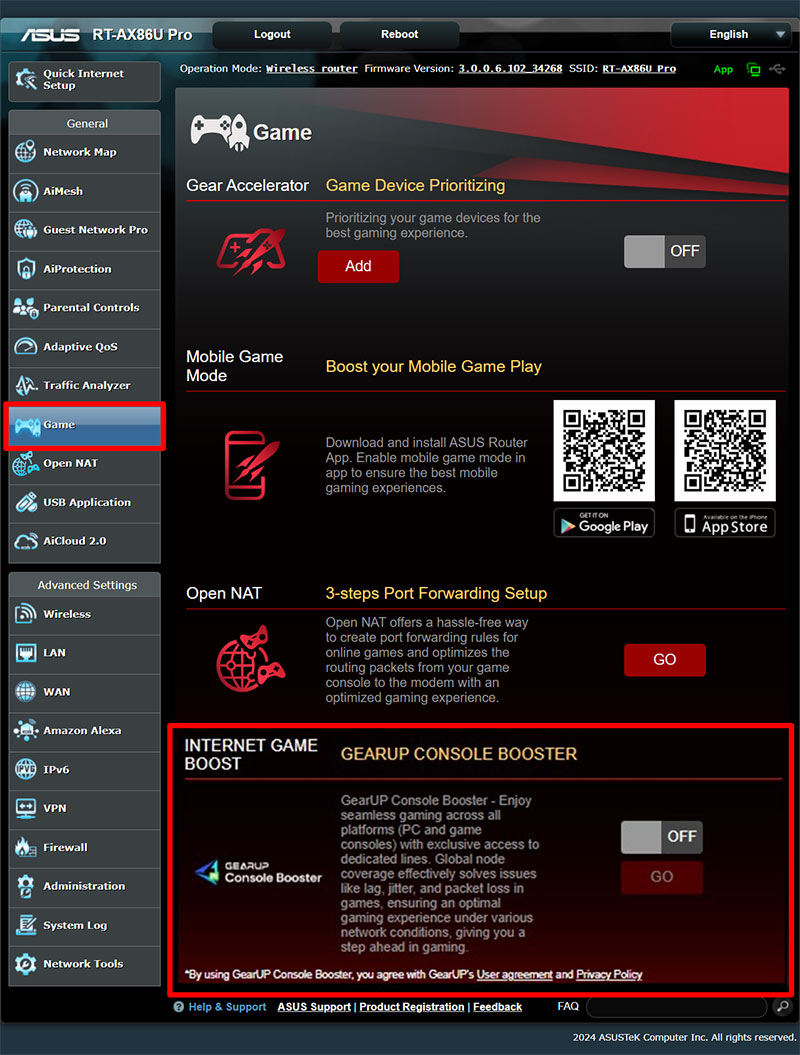This screenshot has width=800, height=1055.
Task: Click the Logout button
Action: point(272,35)
